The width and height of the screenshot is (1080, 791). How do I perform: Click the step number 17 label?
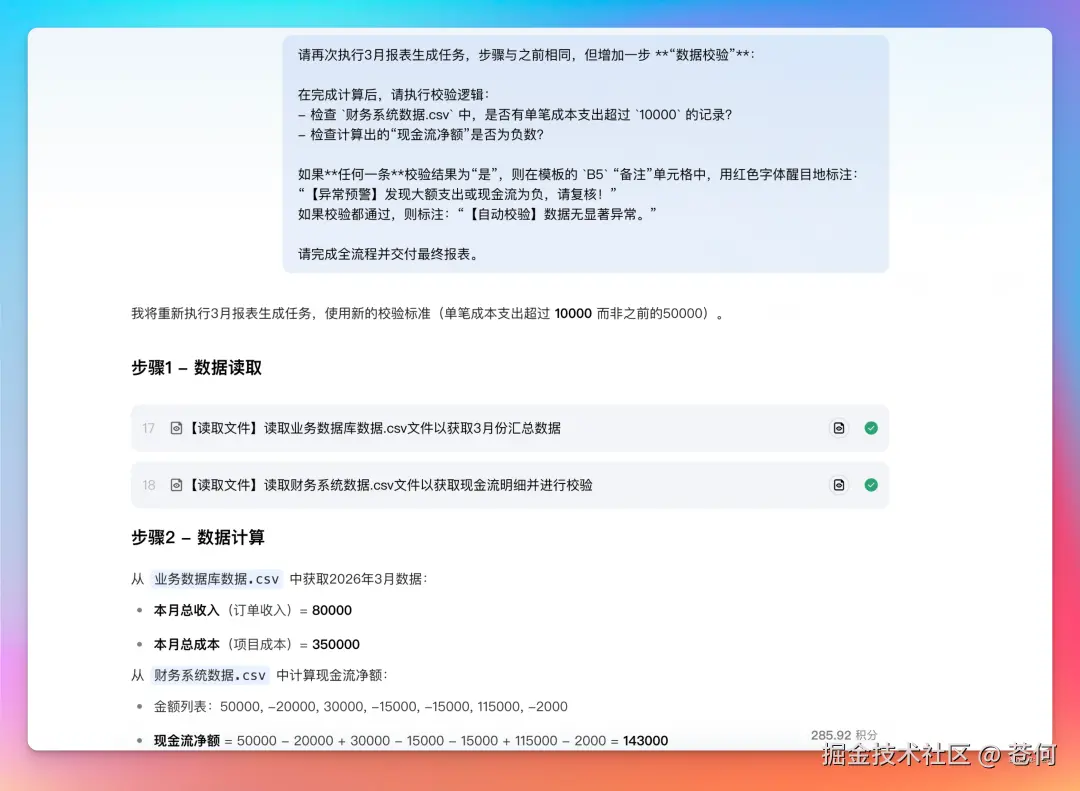point(148,428)
